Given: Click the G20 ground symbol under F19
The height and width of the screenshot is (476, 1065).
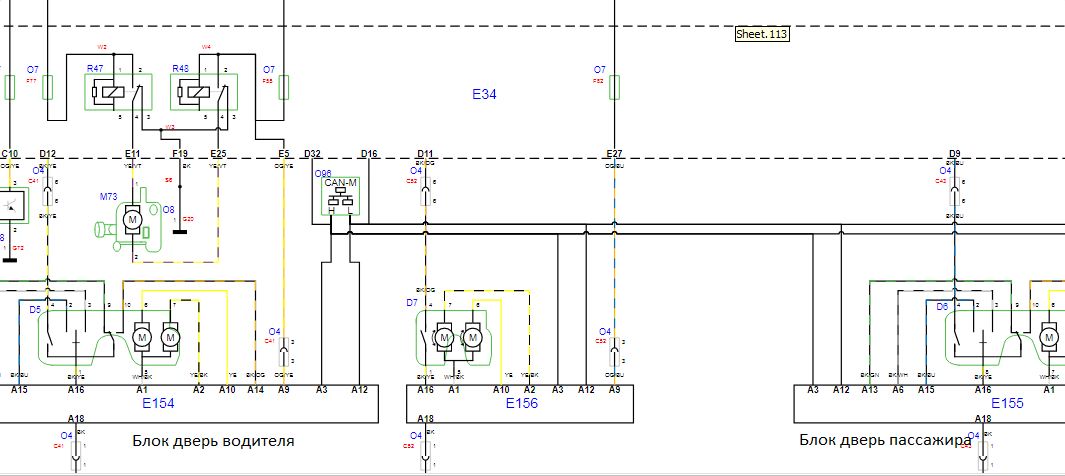Looking at the screenshot, I should click(180, 232).
